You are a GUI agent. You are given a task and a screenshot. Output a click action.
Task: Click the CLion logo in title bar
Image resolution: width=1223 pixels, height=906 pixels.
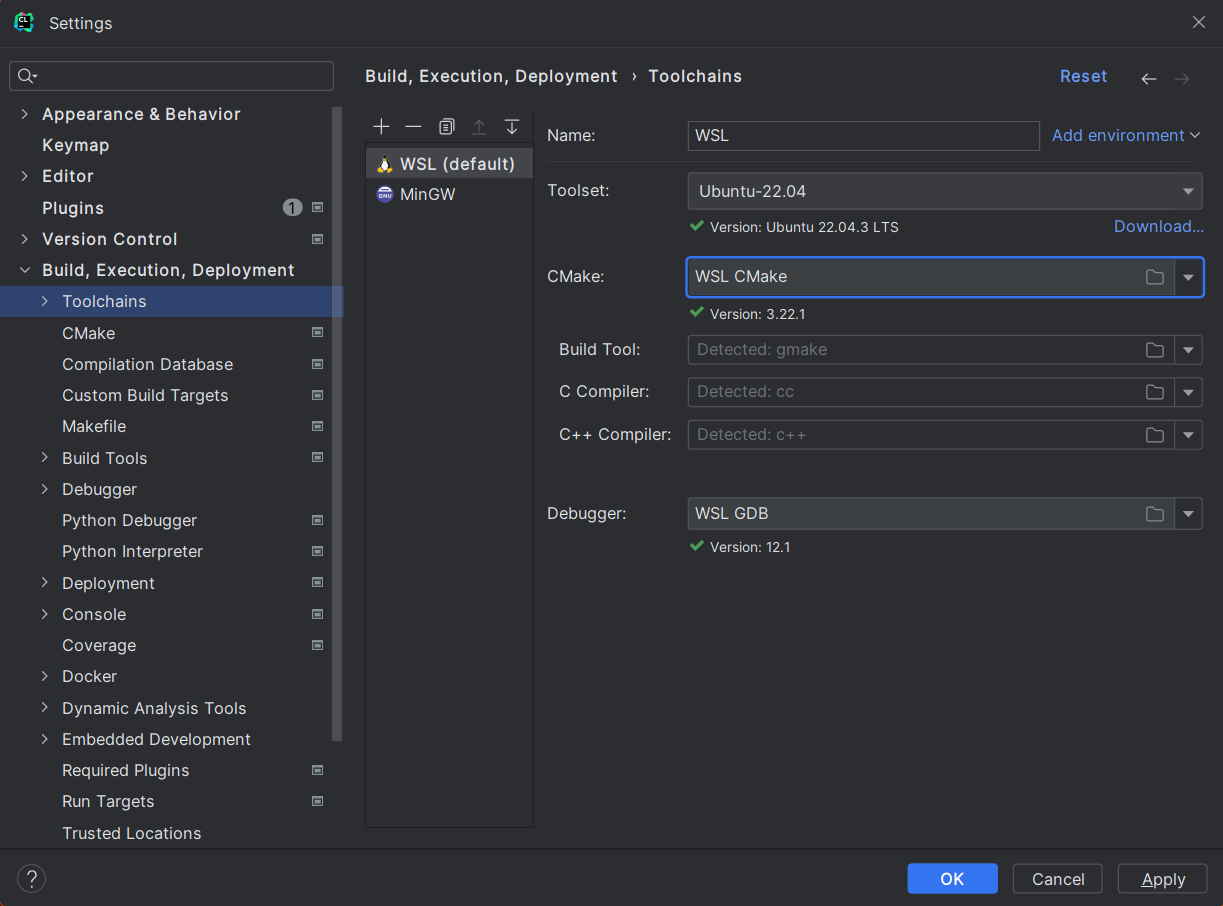coord(24,22)
